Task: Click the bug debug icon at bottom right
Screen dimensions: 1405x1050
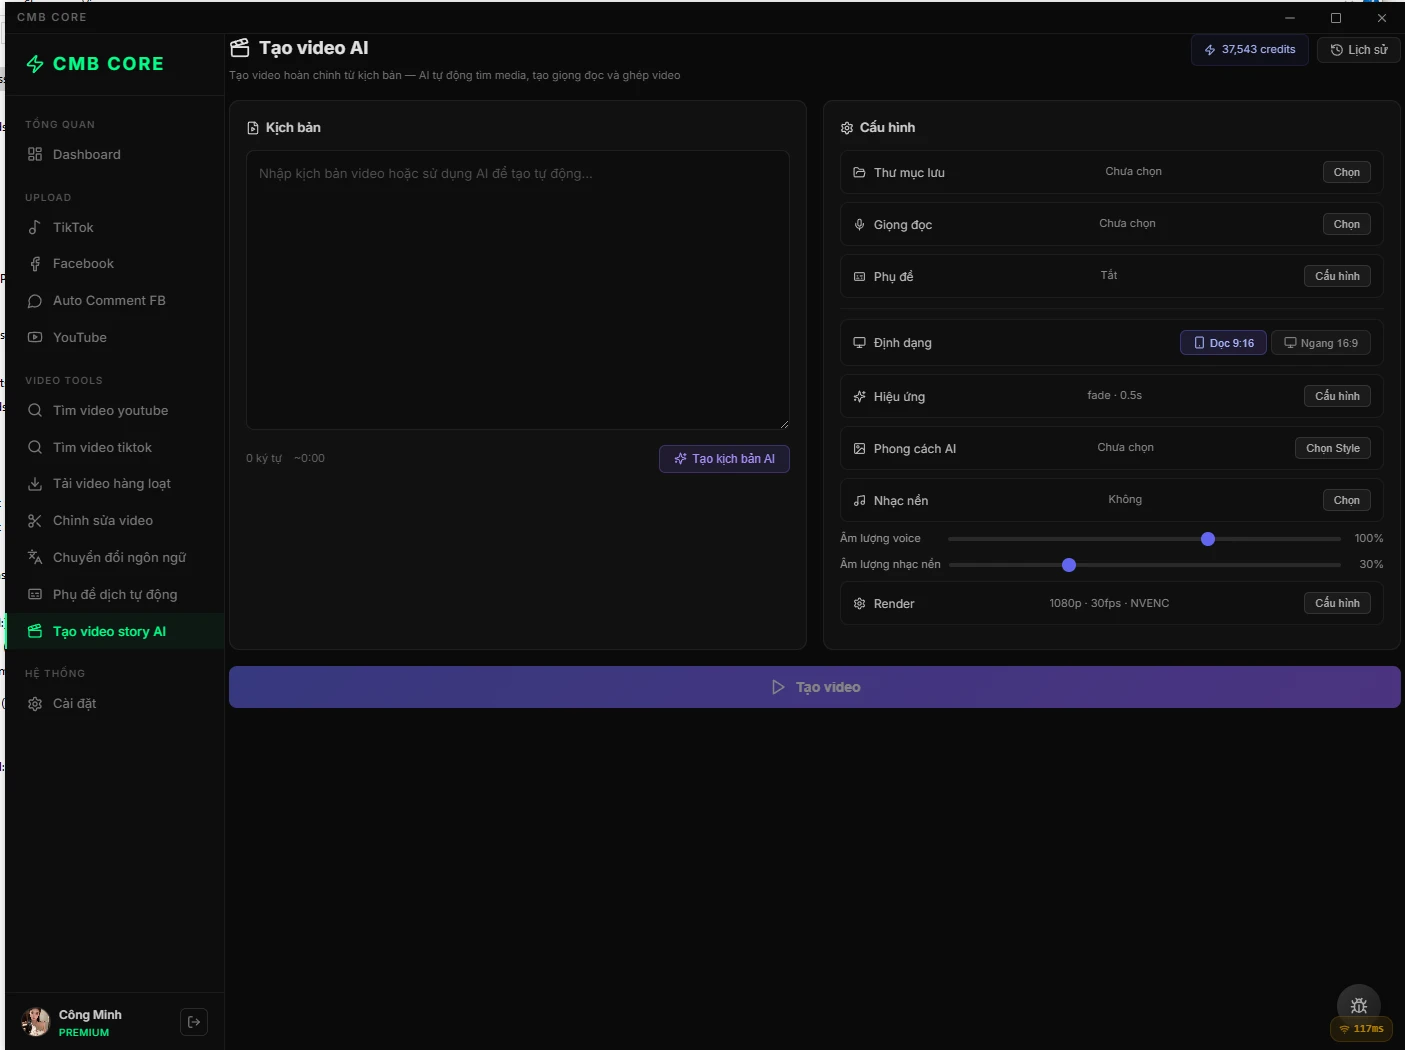Action: 1358,1005
